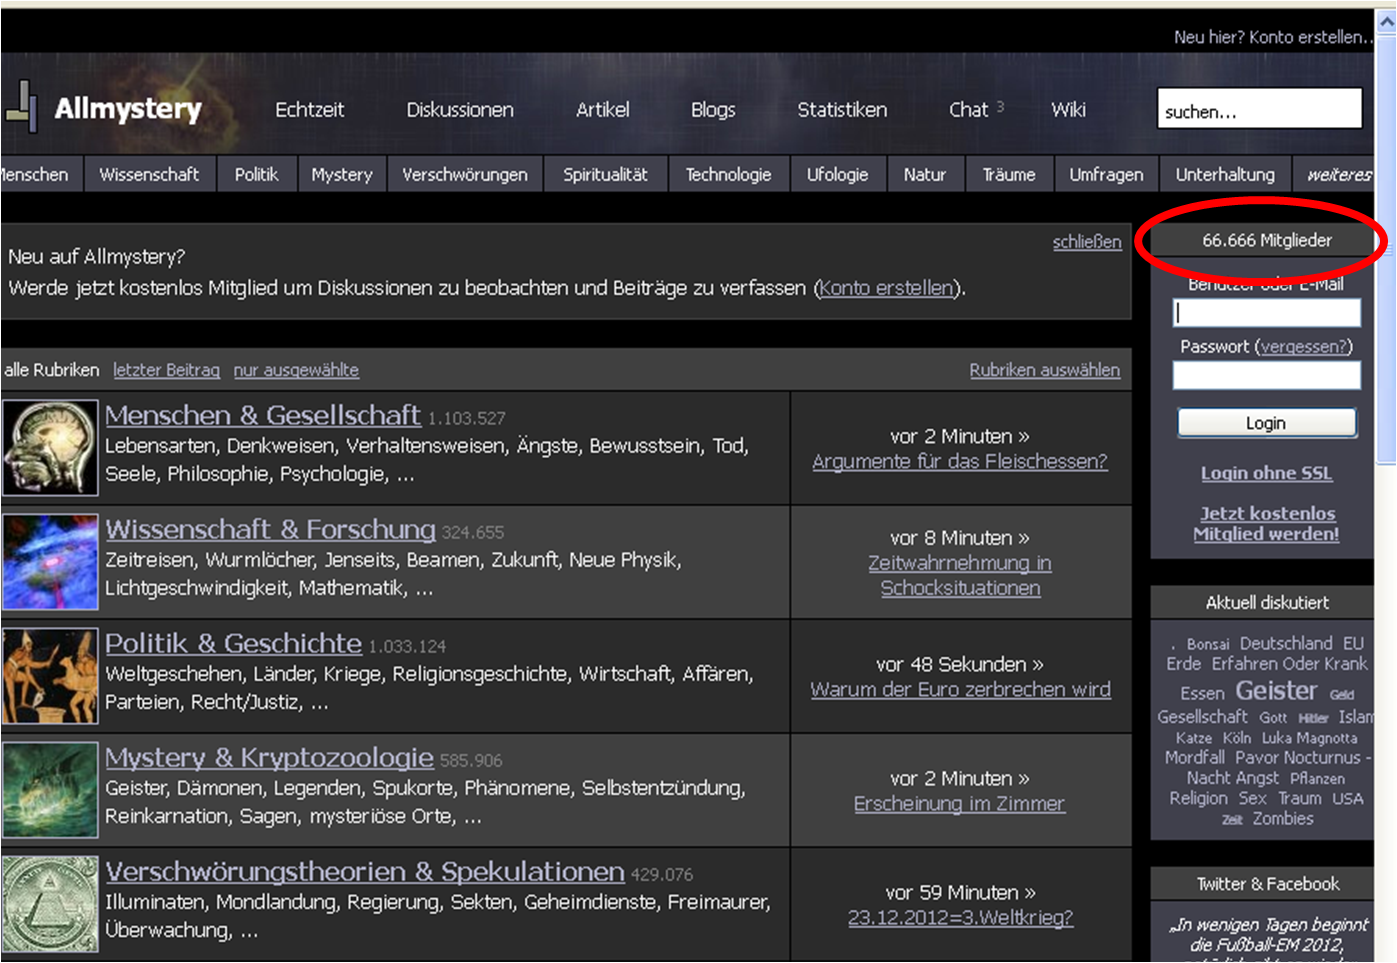This screenshot has height=963, width=1397.
Task: Click into the Passwort input field
Action: pos(1266,376)
